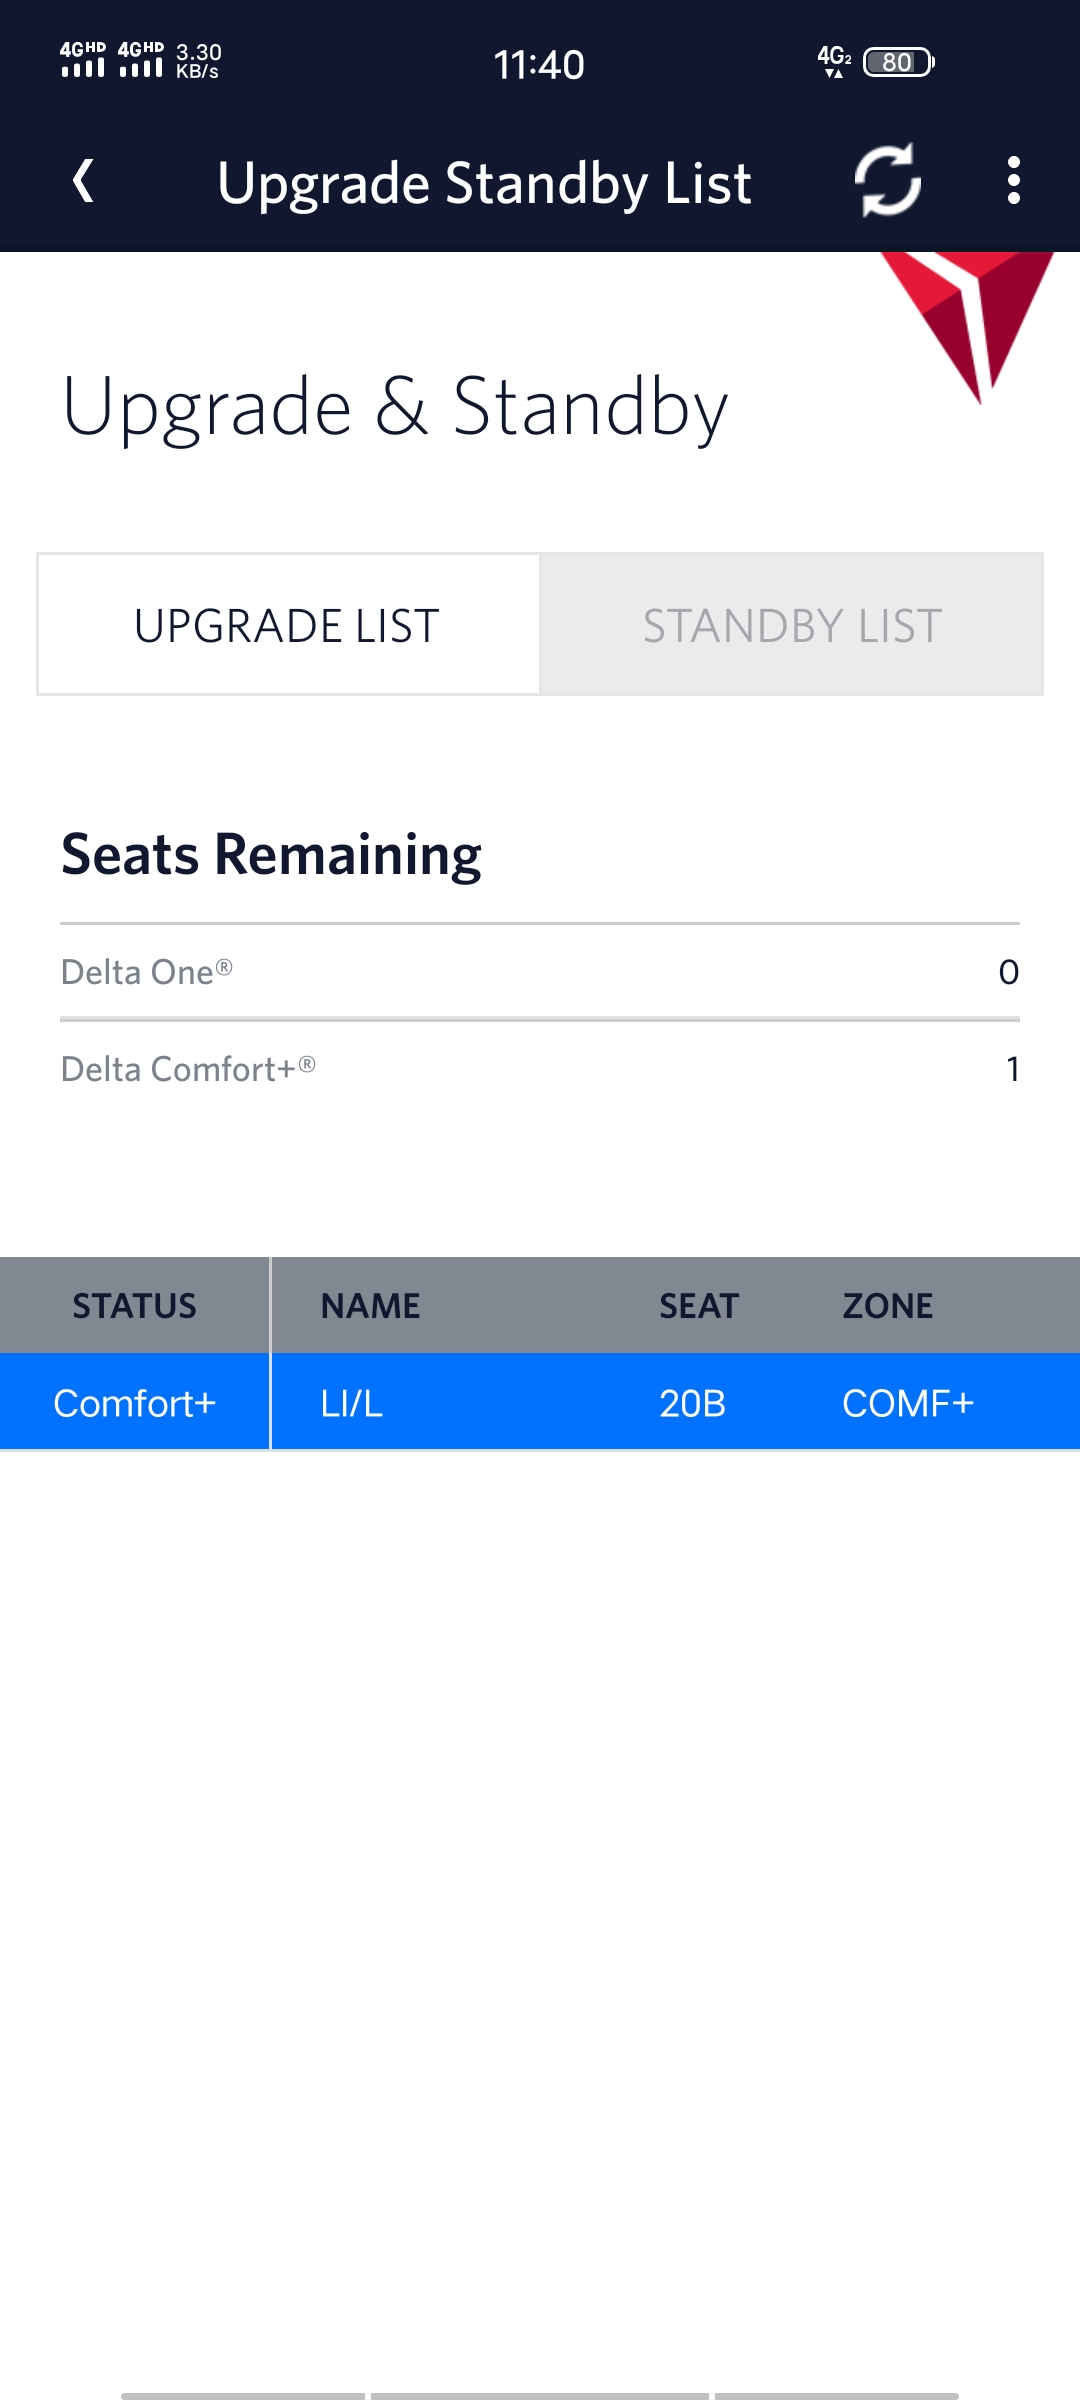Image resolution: width=1080 pixels, height=2400 pixels.
Task: Tap the NAME column header
Action: pos(370,1306)
